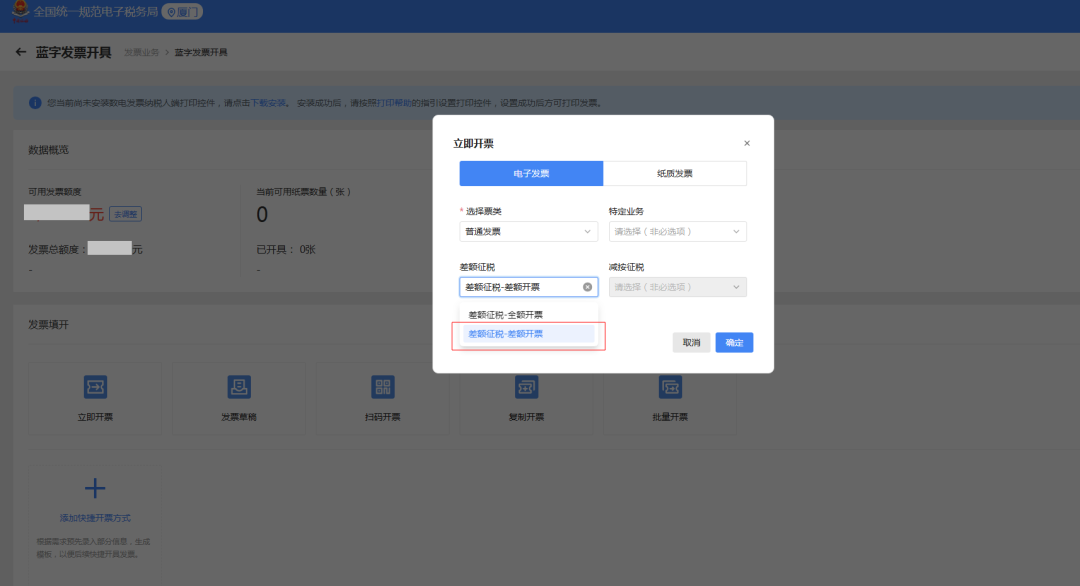The height and width of the screenshot is (586, 1080).
Task: Close the 立即开票 dialog with X
Action: [x=747, y=143]
